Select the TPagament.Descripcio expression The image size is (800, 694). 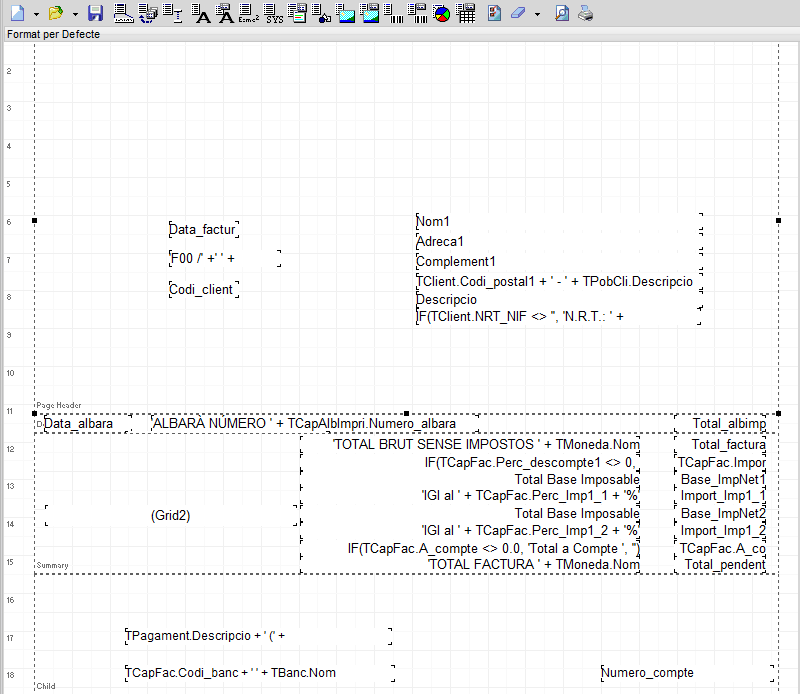coord(259,636)
